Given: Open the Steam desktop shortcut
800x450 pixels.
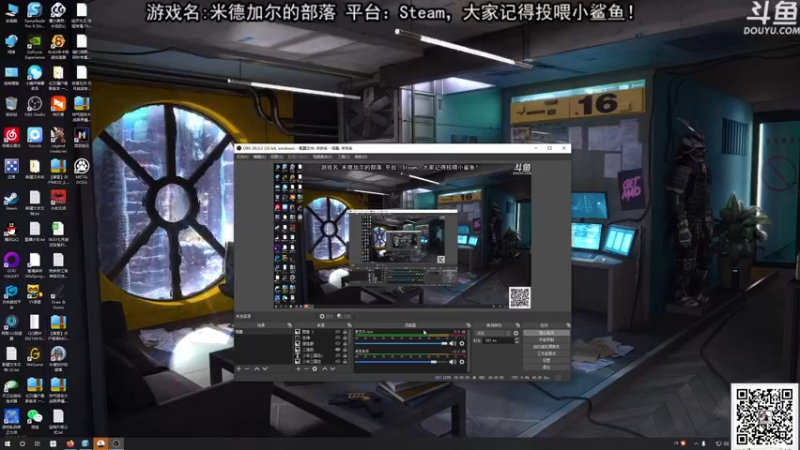Looking at the screenshot, I should coord(11,198).
